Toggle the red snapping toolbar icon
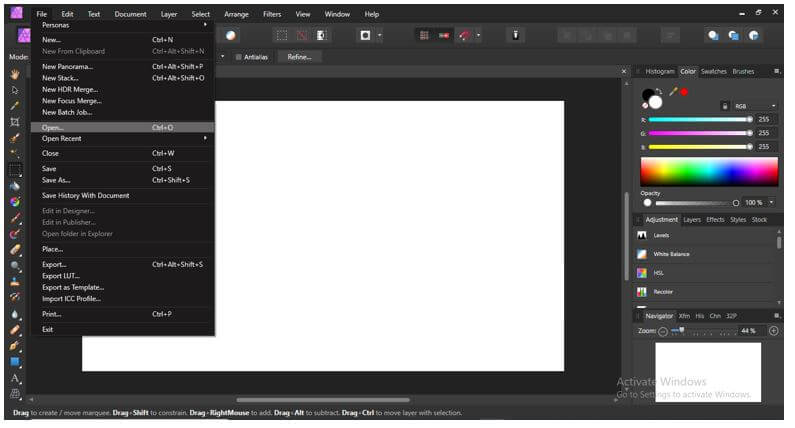The width and height of the screenshot is (795, 428). point(444,35)
